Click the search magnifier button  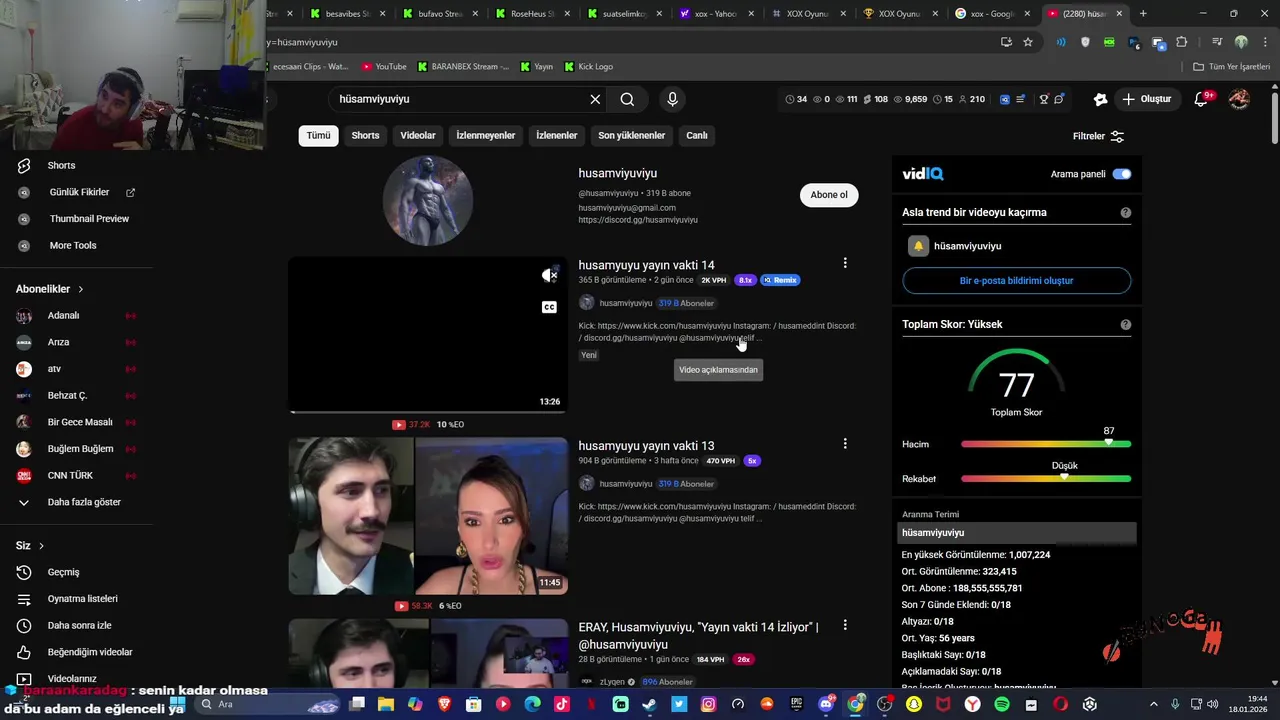[627, 99]
